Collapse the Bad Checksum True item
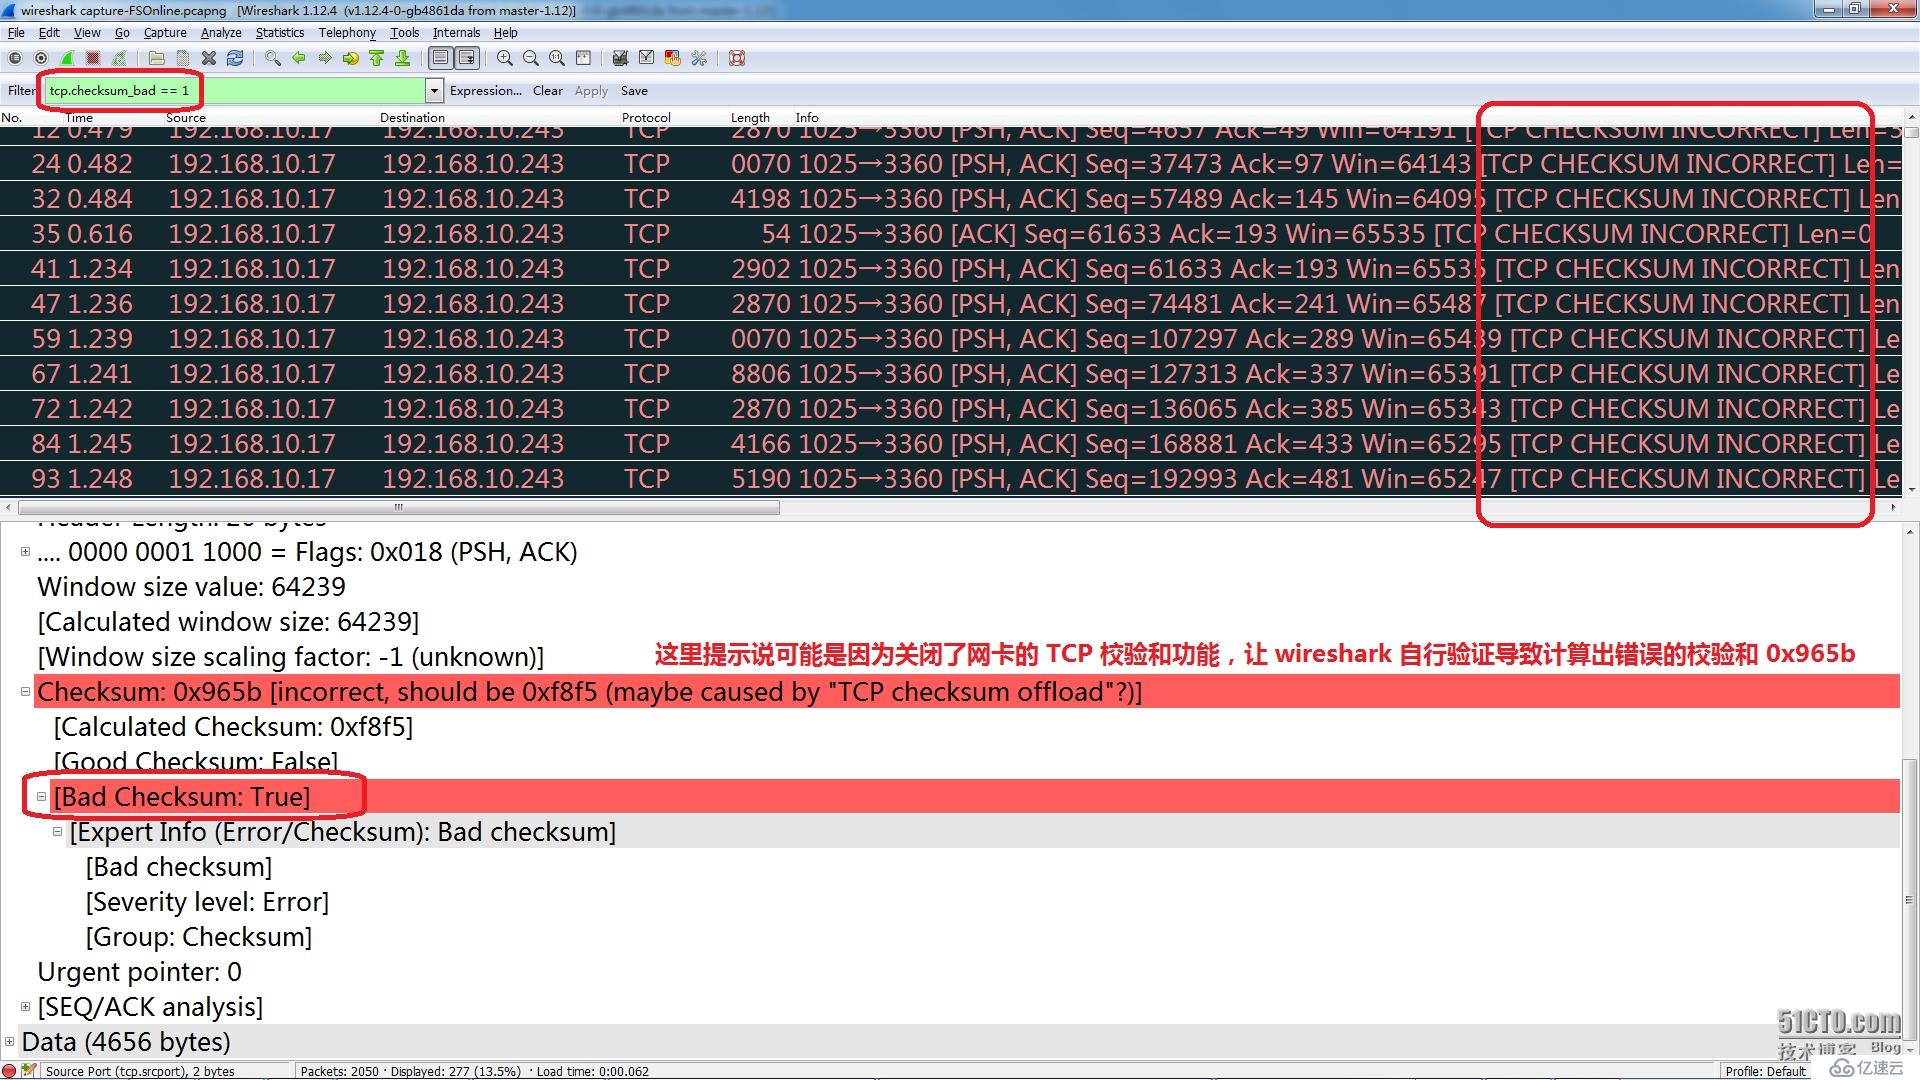This screenshot has height=1080, width=1920. point(41,796)
